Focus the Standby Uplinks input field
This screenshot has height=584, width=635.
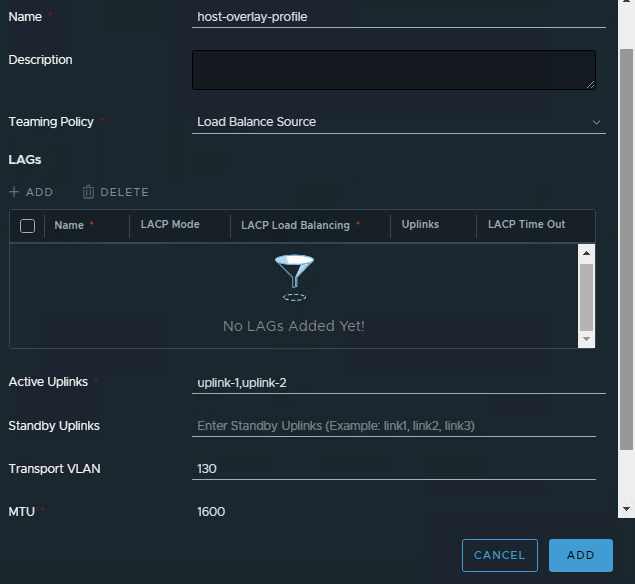[394, 426]
